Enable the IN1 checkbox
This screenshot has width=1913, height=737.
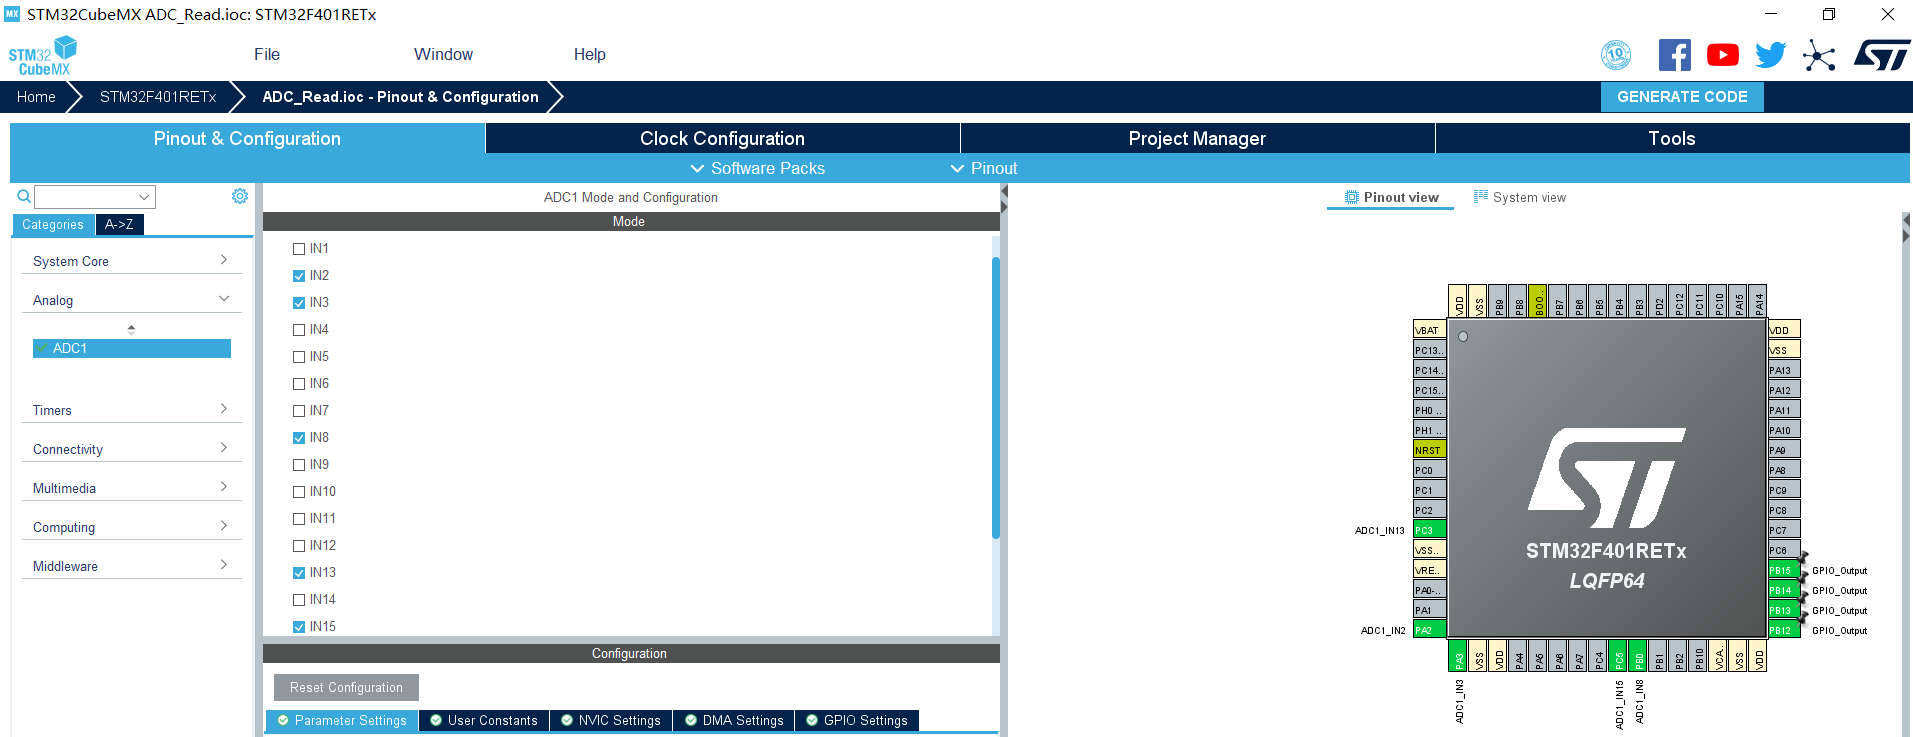coord(299,249)
